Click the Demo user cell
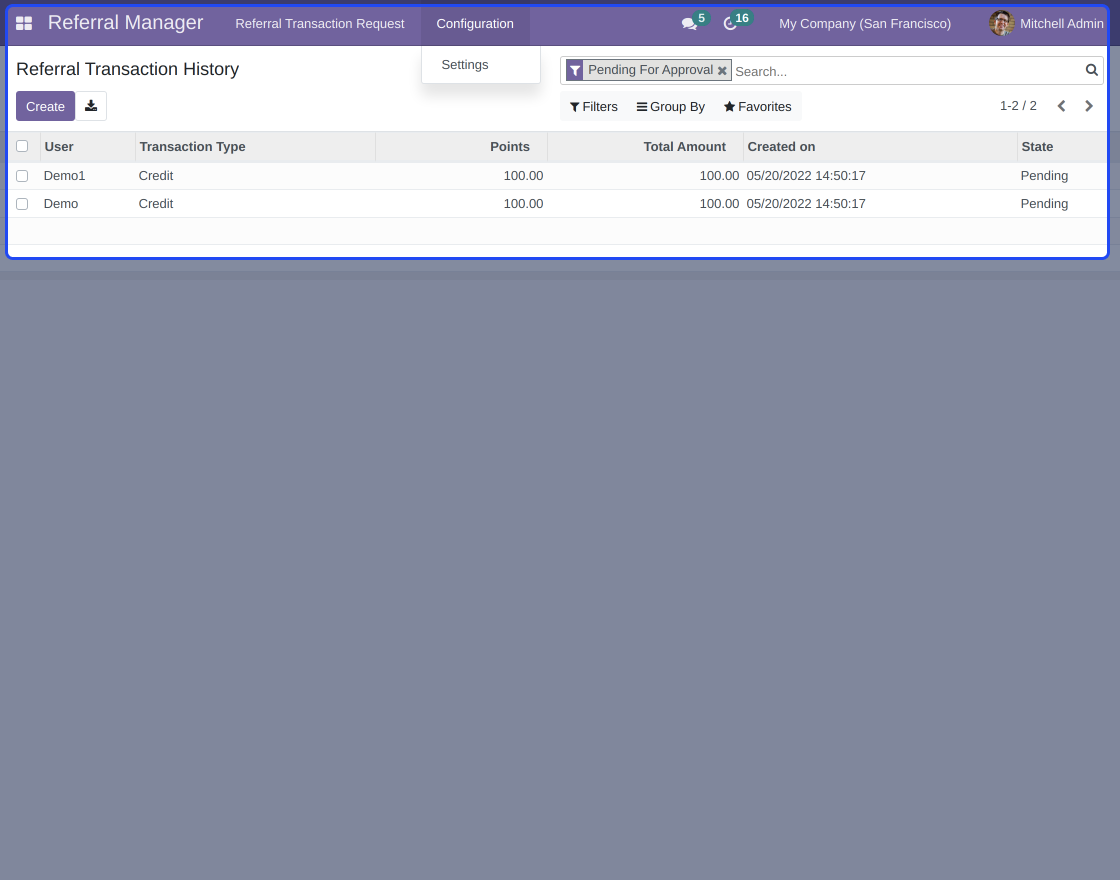The image size is (1120, 880). tap(61, 204)
